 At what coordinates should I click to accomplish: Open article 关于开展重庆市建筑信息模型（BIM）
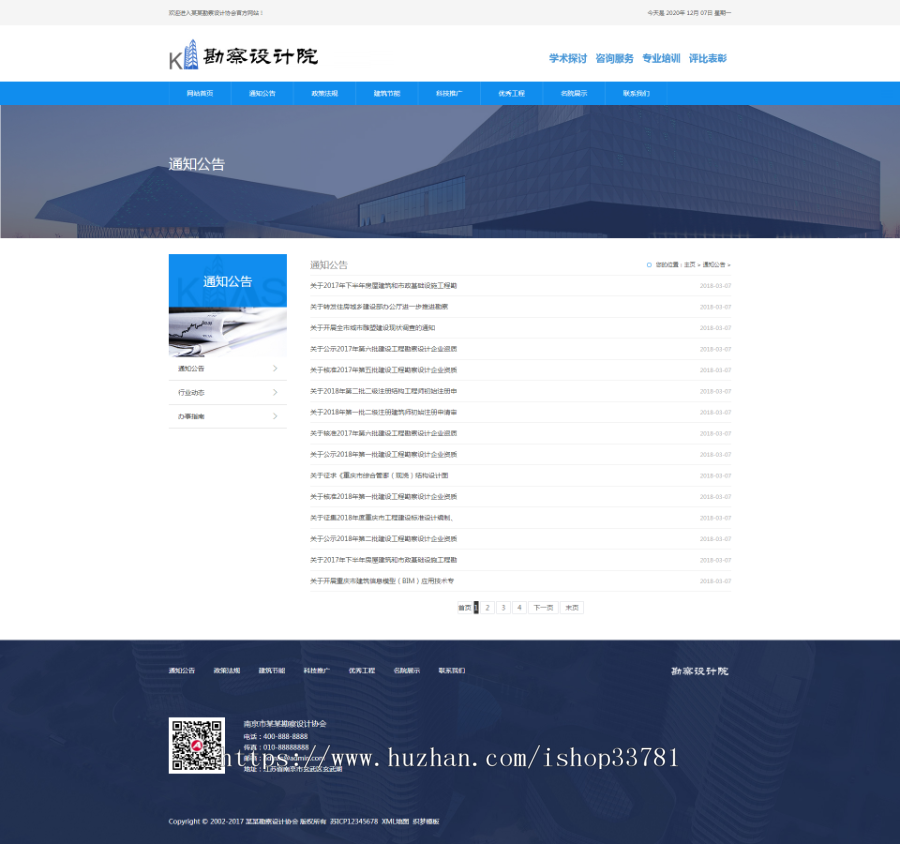point(382,581)
